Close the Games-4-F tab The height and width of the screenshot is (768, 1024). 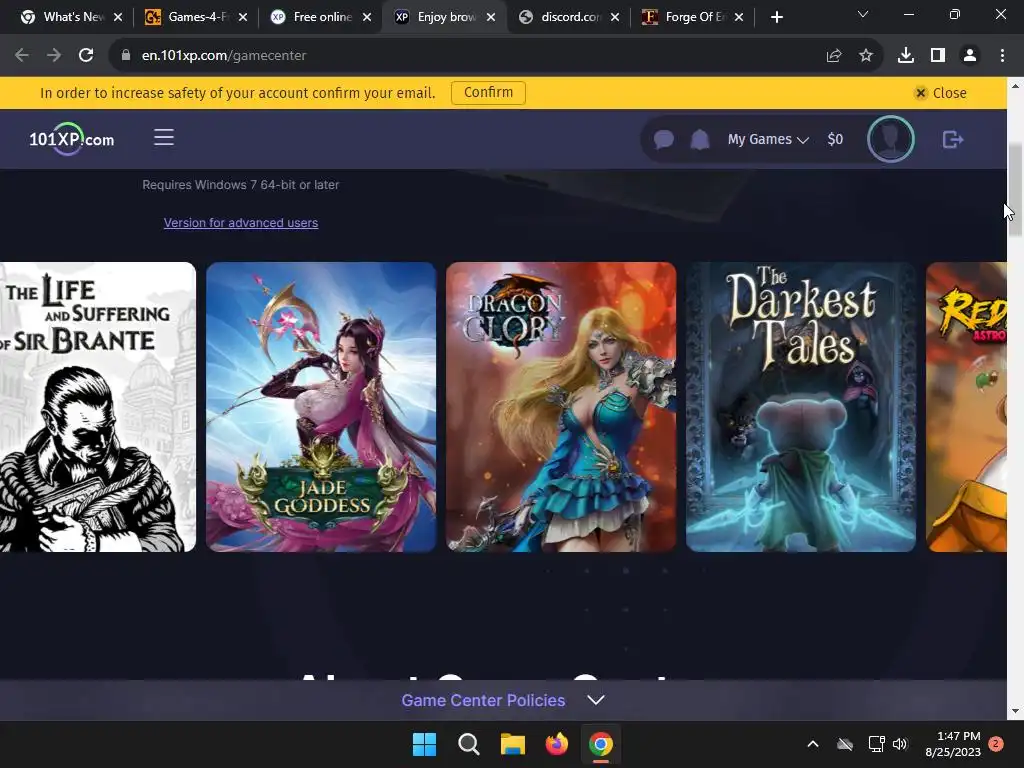243,17
